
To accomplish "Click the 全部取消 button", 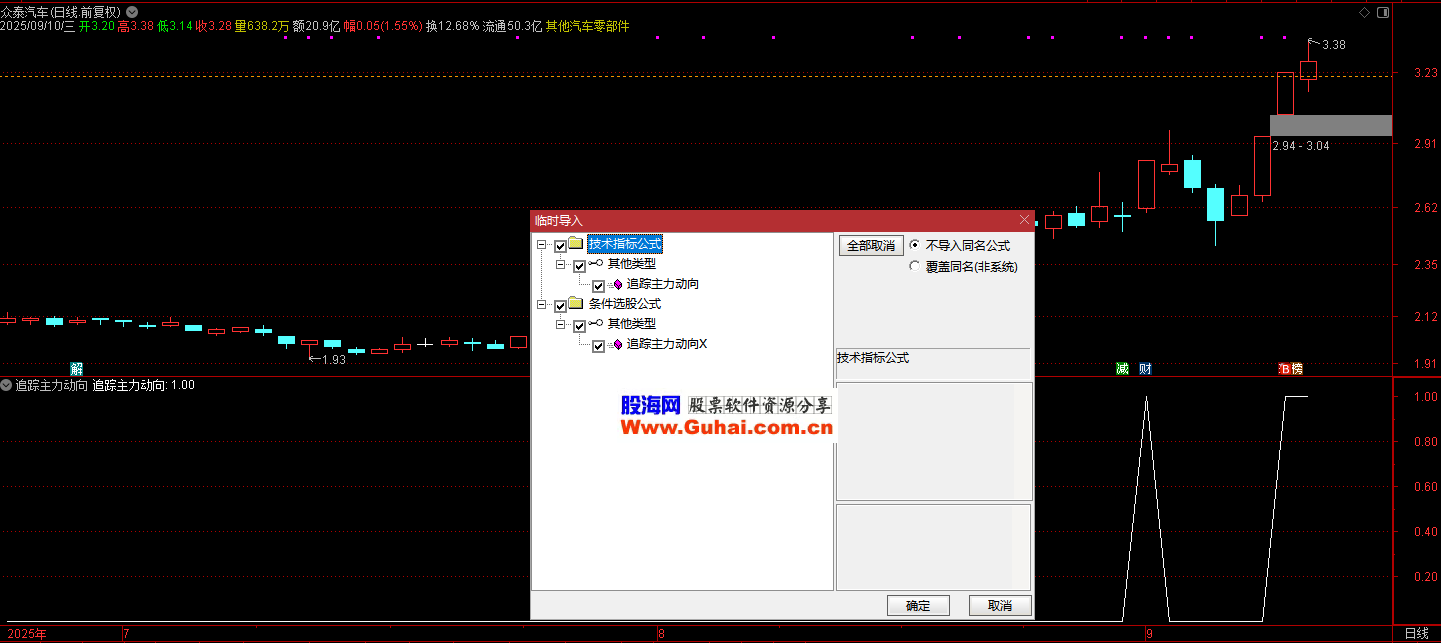I will click(x=871, y=245).
